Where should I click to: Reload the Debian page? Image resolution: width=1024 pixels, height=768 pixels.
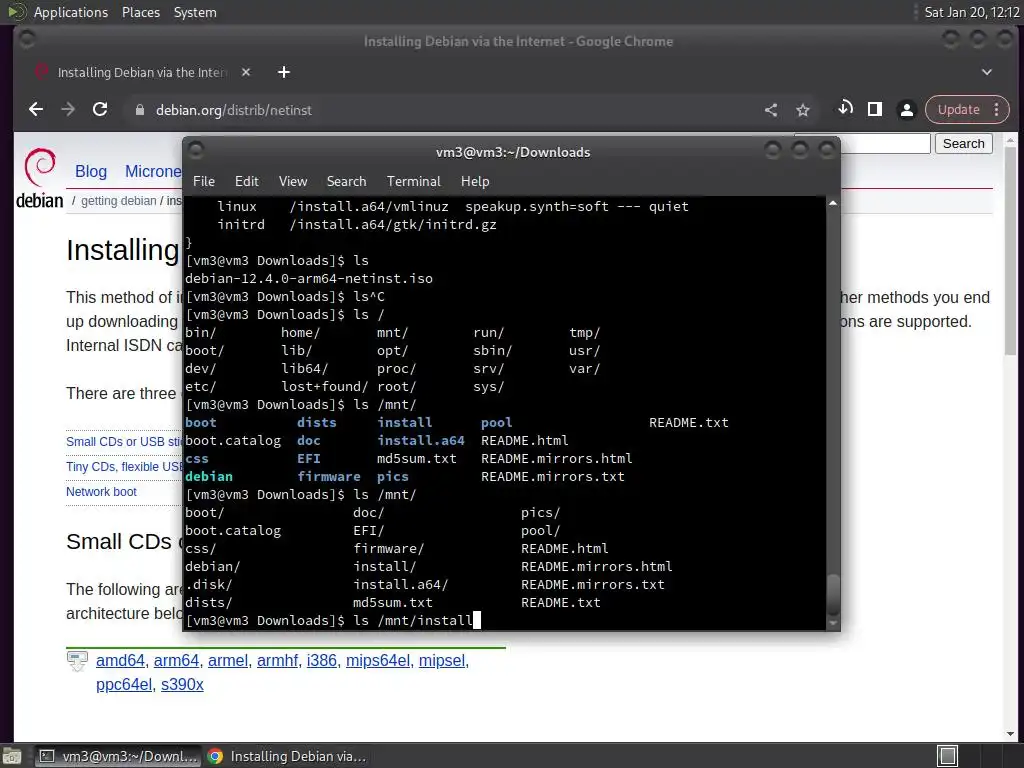coord(100,110)
